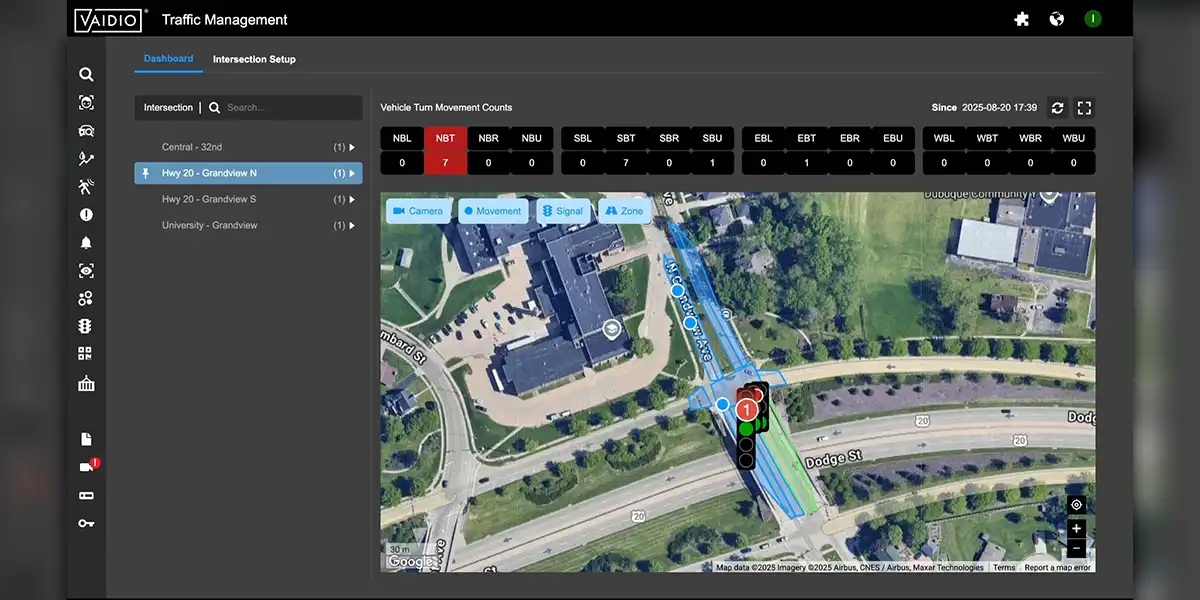Expand the Hwy 20 - Grandview S intersection
The width and height of the screenshot is (1200, 600).
click(350, 200)
